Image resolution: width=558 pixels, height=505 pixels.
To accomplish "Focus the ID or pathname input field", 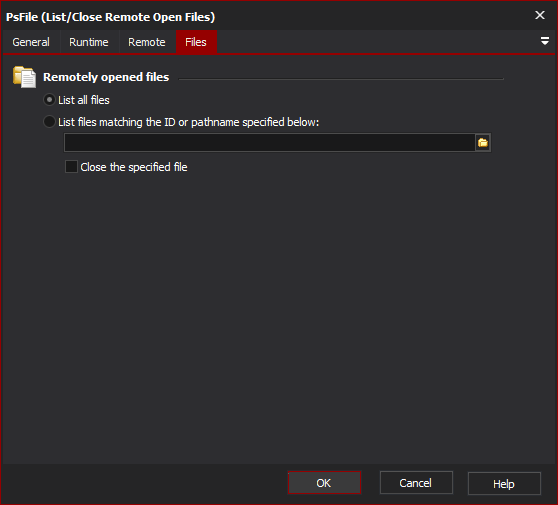I will click(x=270, y=143).
